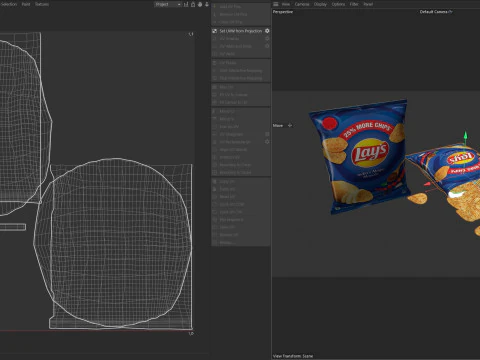Click the viewport hamburger menu icon
480x360 pixels.
coord(276,4)
